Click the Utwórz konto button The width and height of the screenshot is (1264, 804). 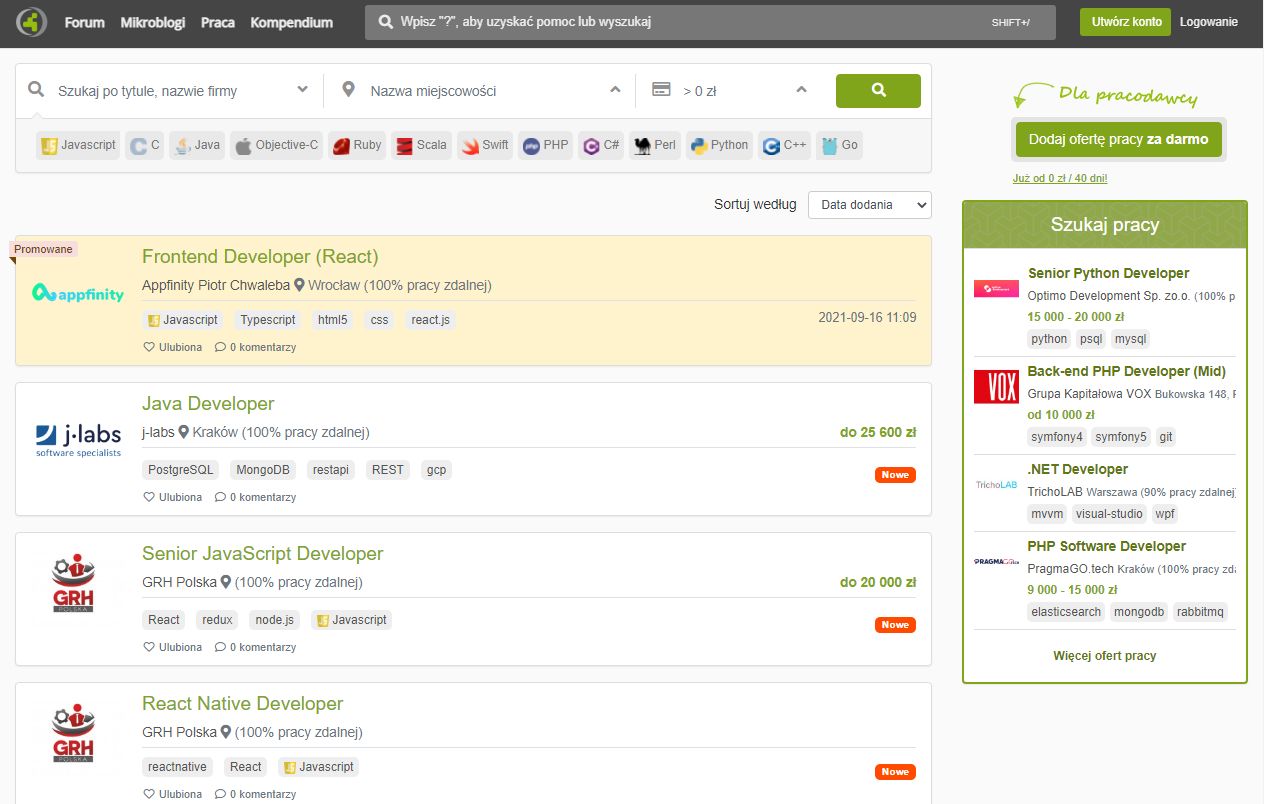[1125, 22]
